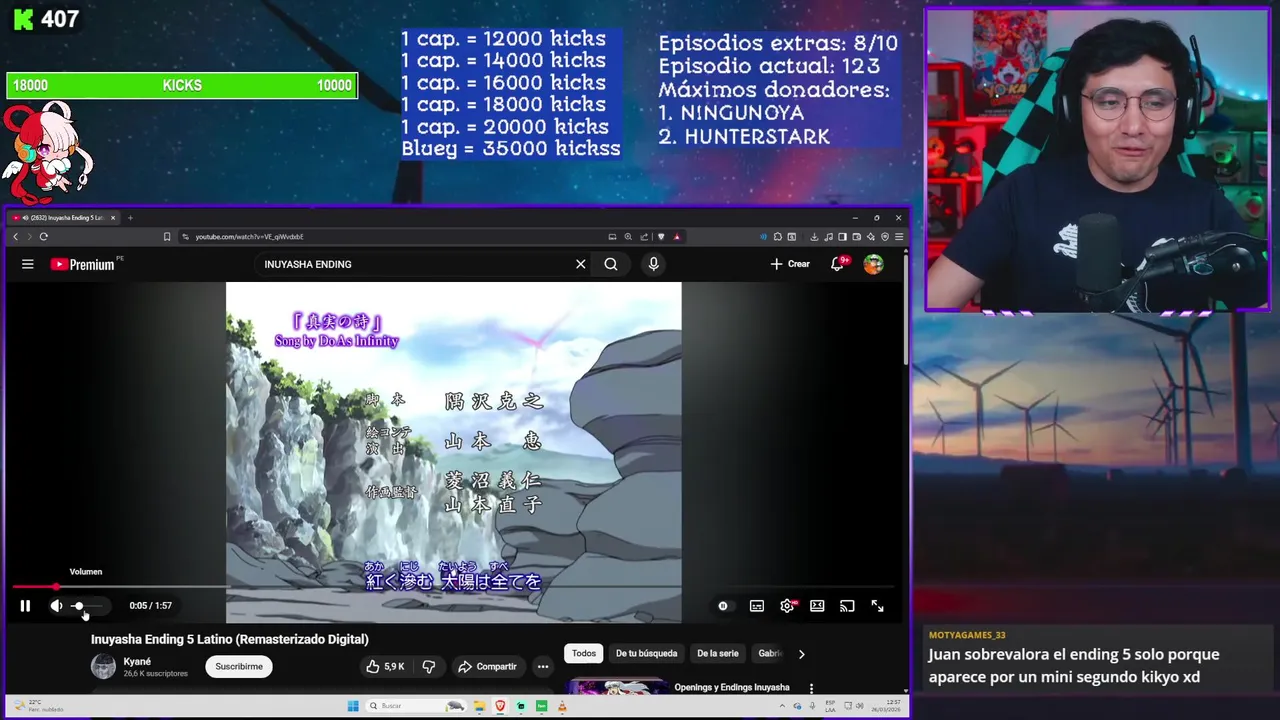Open browser downloads icon
The image size is (1280, 720).
pyautogui.click(x=814, y=237)
